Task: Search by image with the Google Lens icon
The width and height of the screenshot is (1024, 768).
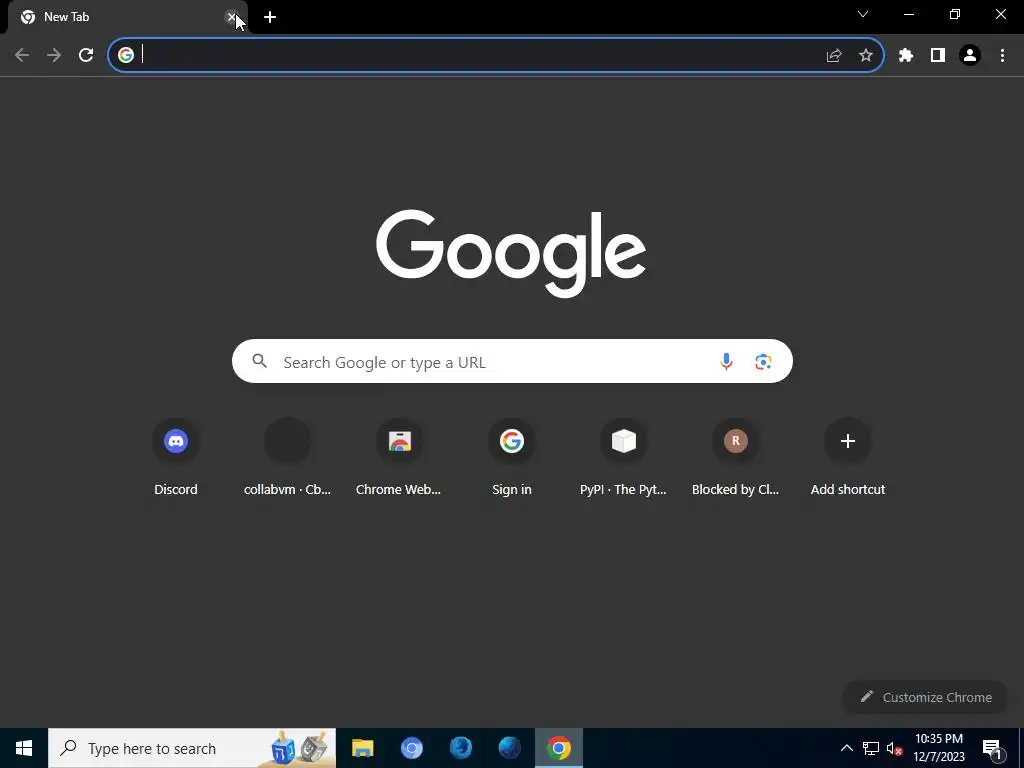Action: (x=763, y=361)
